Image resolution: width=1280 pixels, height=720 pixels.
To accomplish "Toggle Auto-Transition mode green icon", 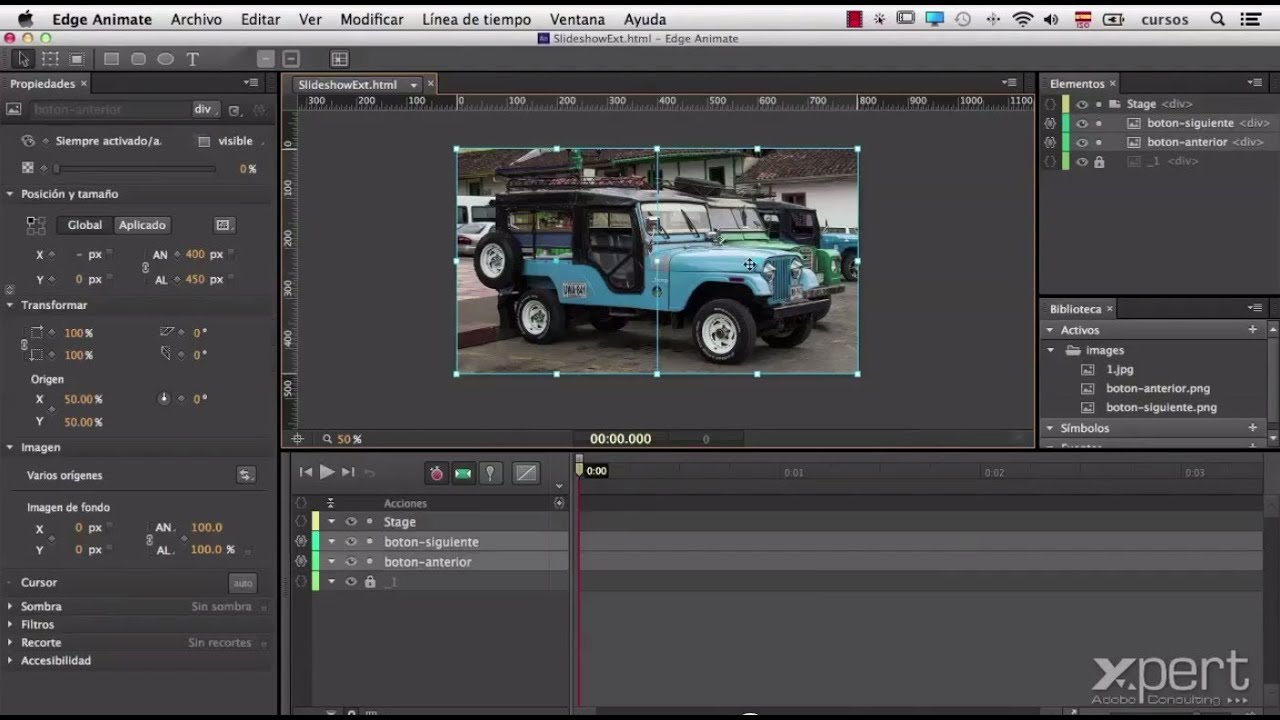I will (x=463, y=473).
